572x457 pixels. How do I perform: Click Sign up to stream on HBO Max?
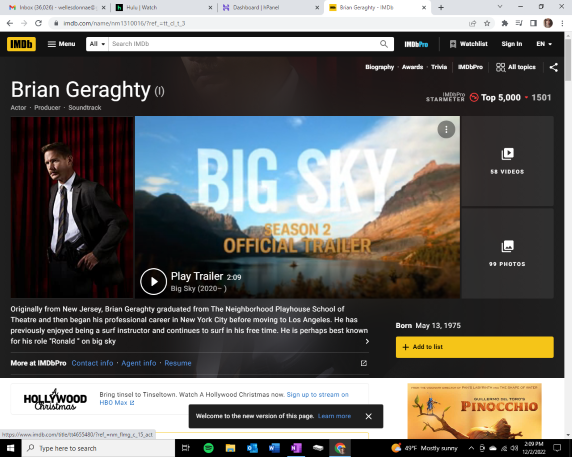(x=224, y=399)
